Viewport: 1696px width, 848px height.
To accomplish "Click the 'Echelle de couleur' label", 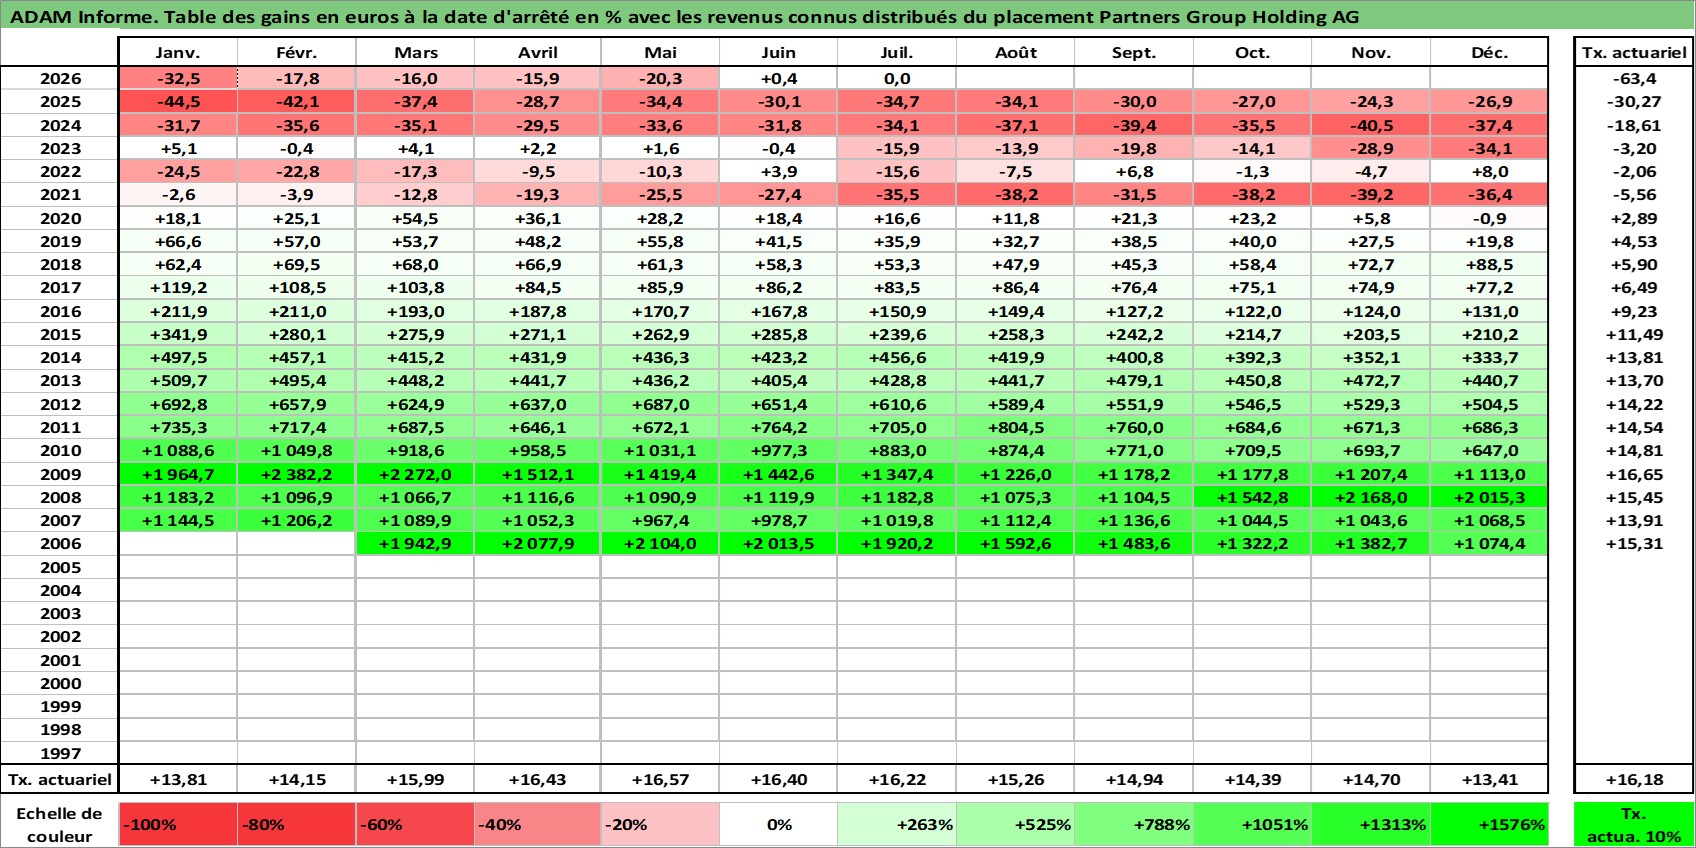I will [59, 825].
